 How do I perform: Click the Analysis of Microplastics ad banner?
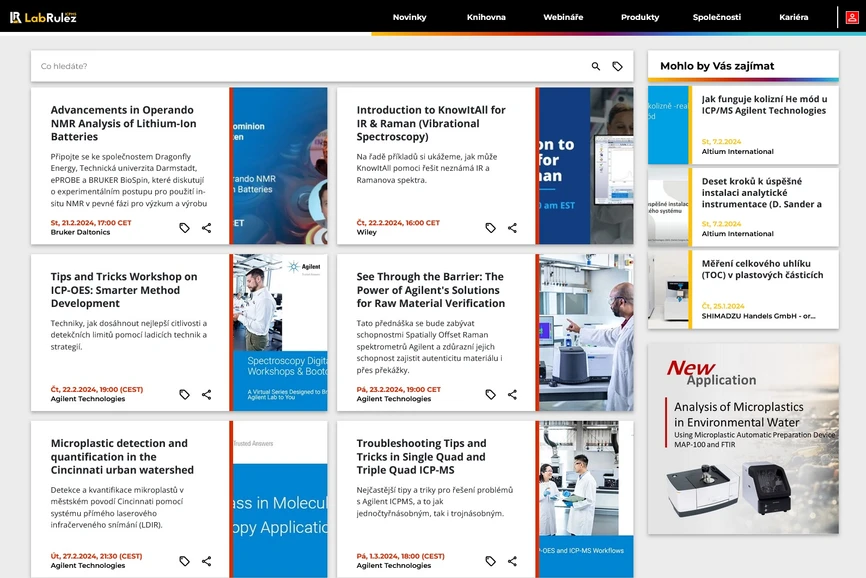pos(743,439)
